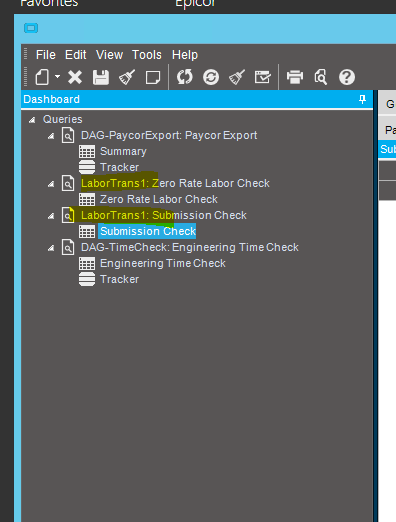Select Tracker under Paycor Export
The width and height of the screenshot is (396, 522).
(x=119, y=167)
